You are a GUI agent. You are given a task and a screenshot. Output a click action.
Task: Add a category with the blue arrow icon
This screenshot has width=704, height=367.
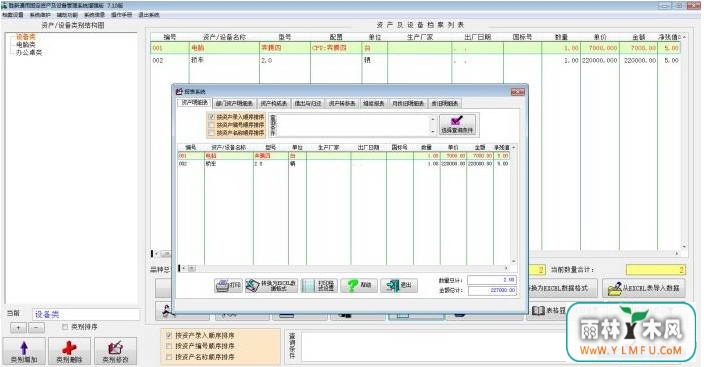24,351
